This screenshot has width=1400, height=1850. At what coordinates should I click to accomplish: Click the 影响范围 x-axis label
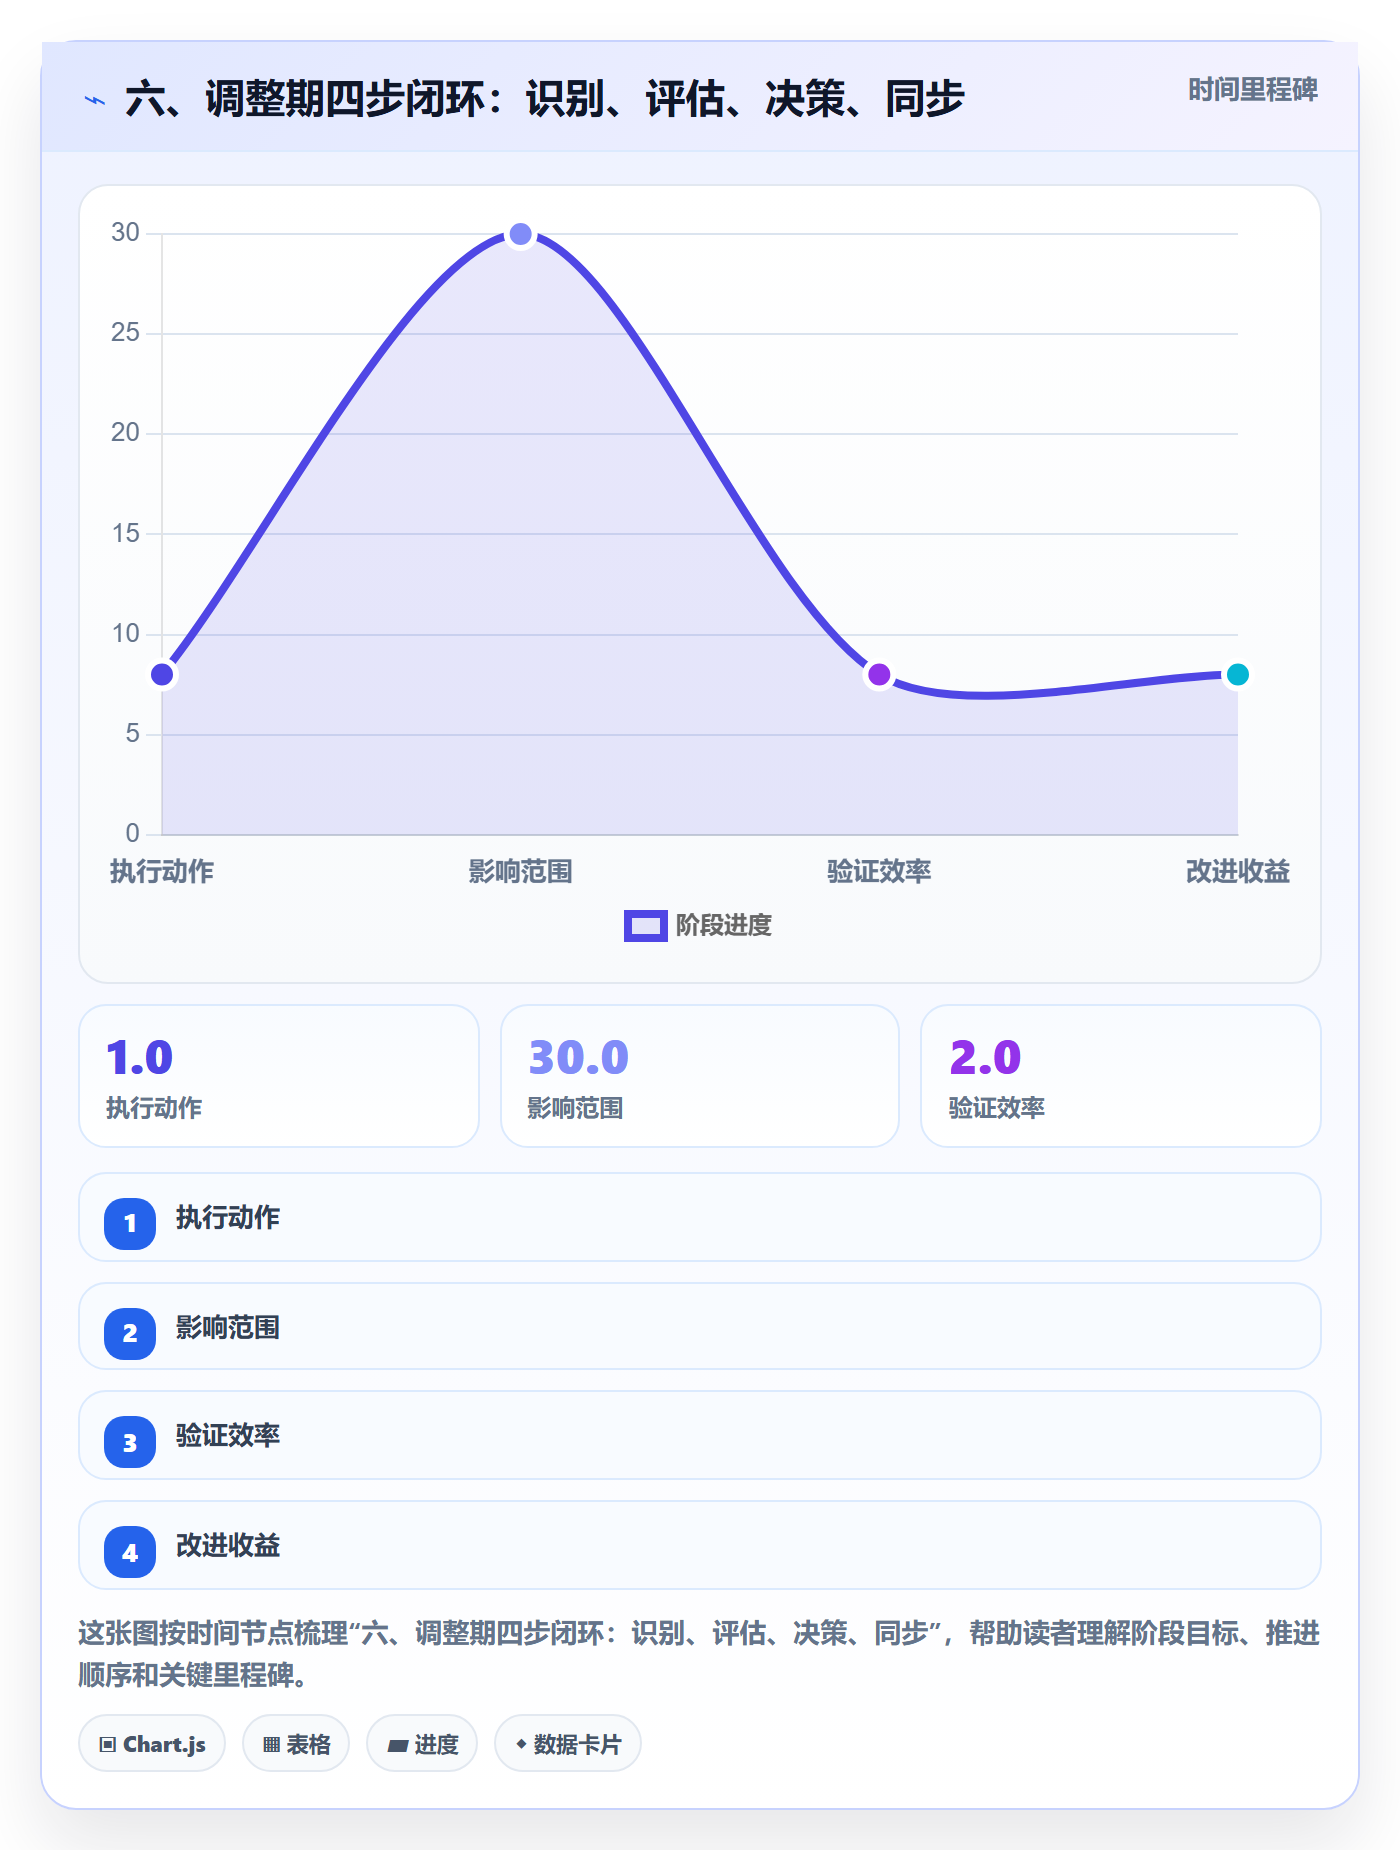pos(520,872)
